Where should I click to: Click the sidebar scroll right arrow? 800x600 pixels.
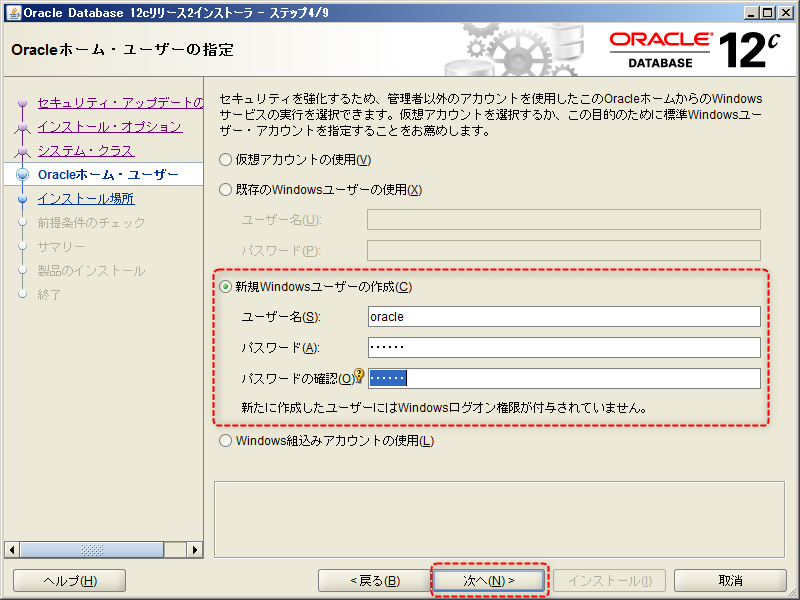coord(194,549)
